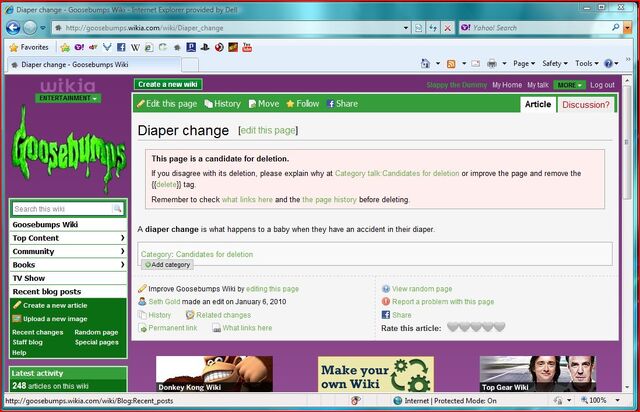Viewport: 640px width, 412px height.
Task: Click the browser Forward arrow button
Action: [30, 28]
